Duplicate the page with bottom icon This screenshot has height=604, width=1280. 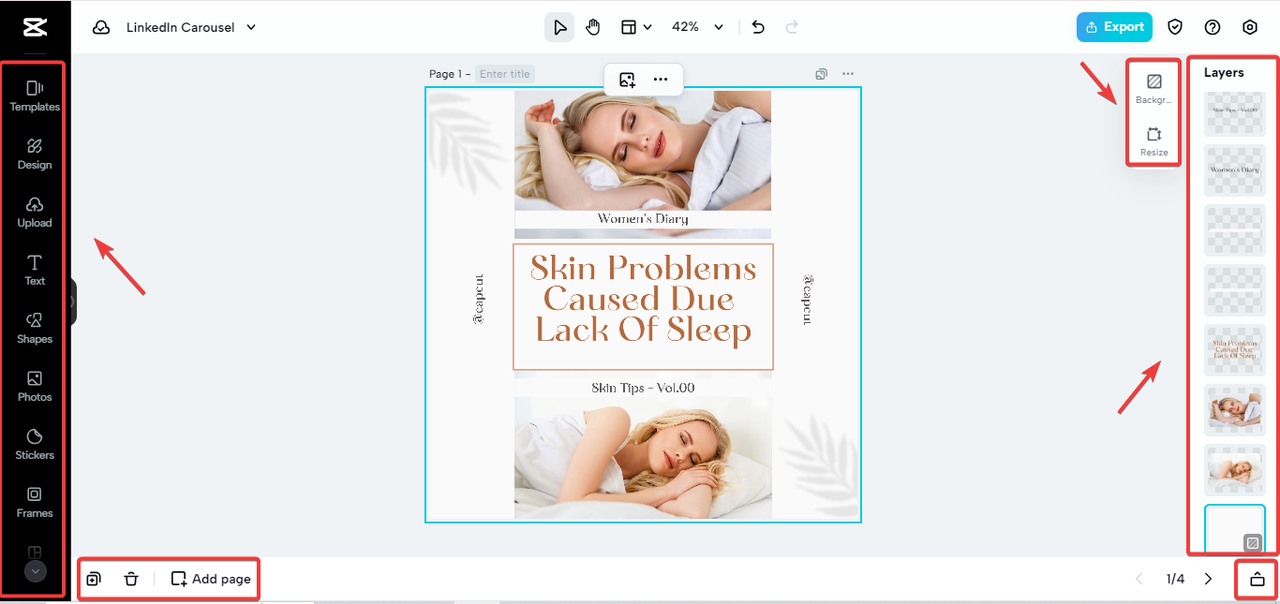[x=94, y=579]
